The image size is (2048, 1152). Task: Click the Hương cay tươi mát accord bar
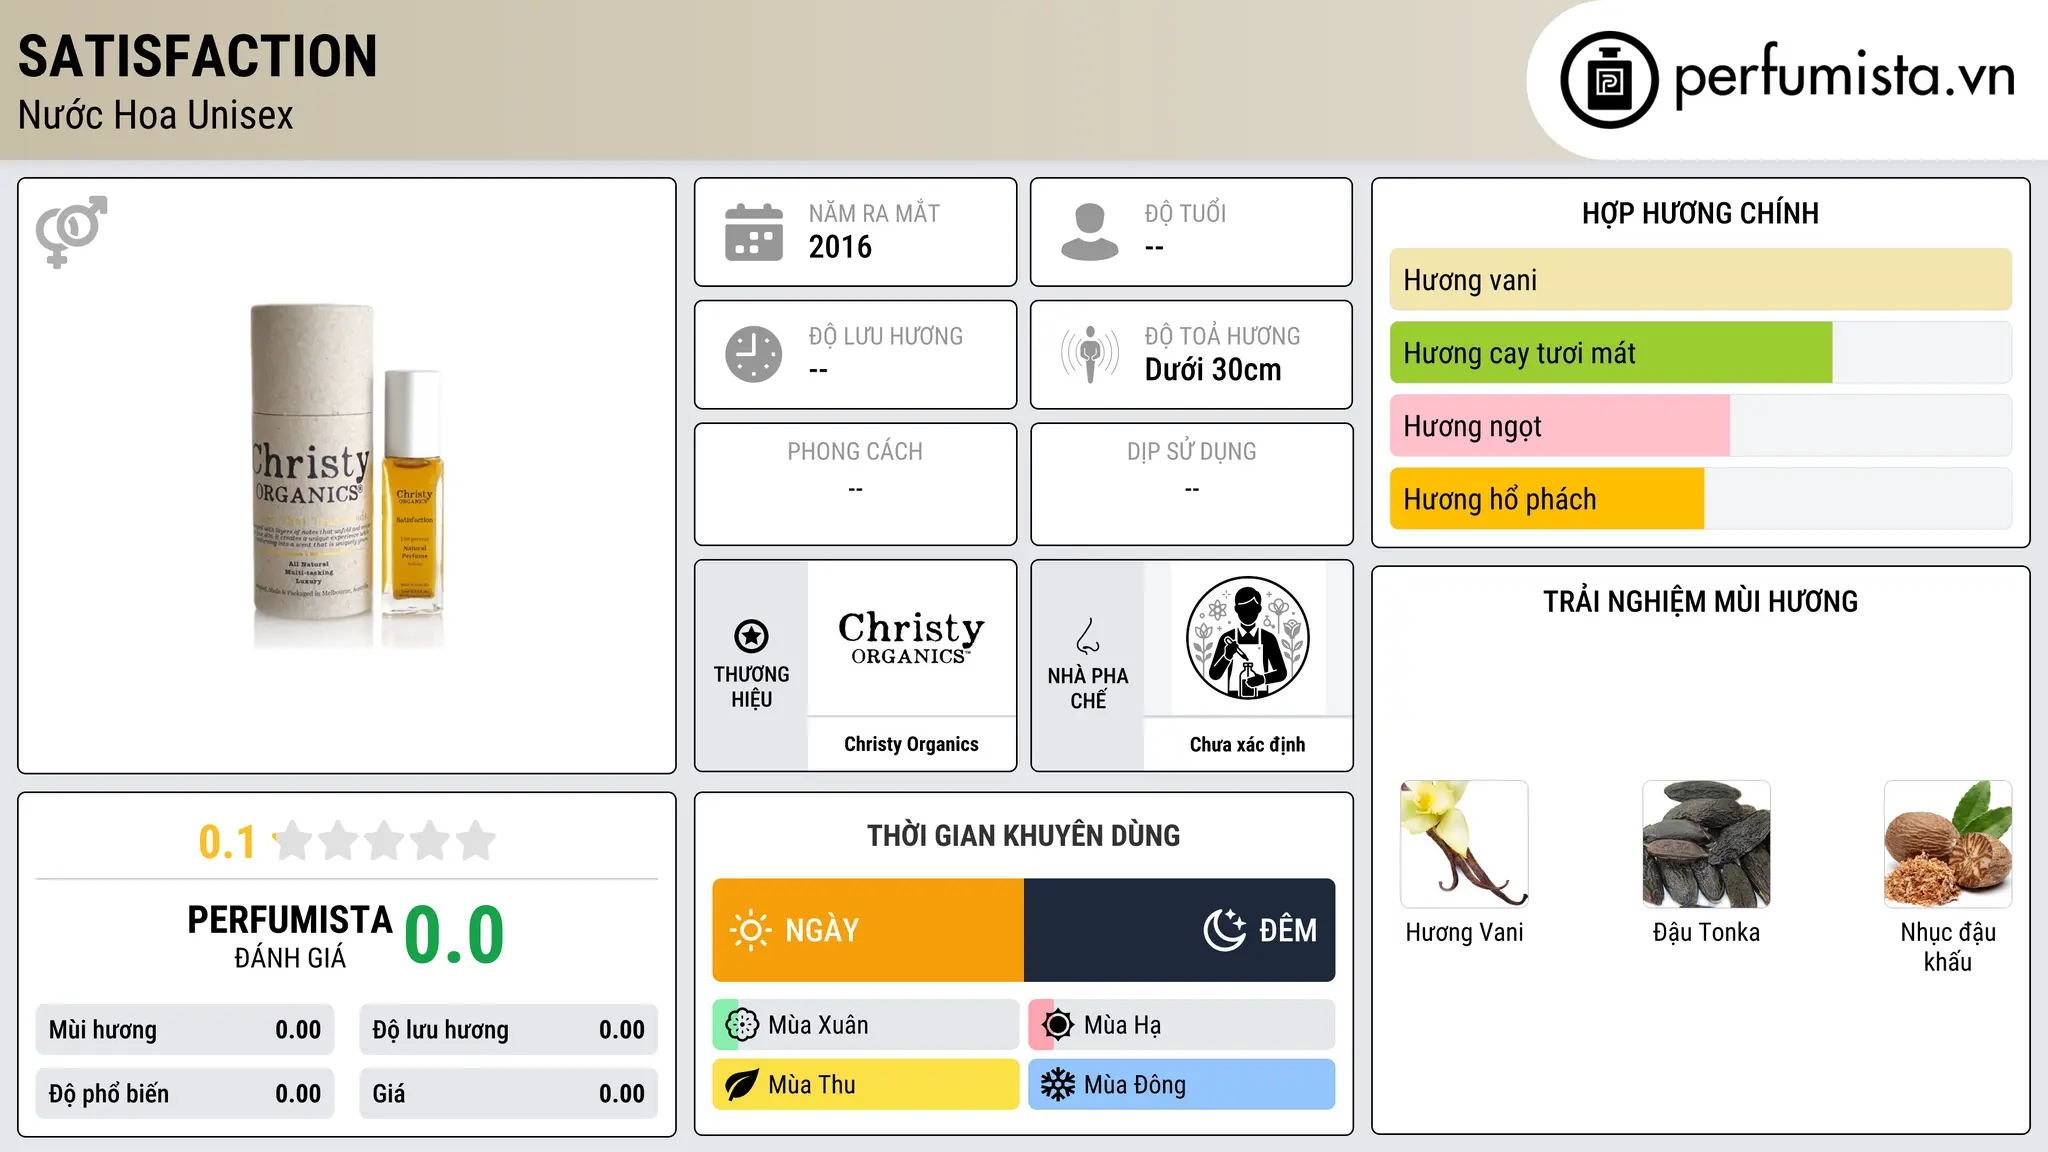1701,353
